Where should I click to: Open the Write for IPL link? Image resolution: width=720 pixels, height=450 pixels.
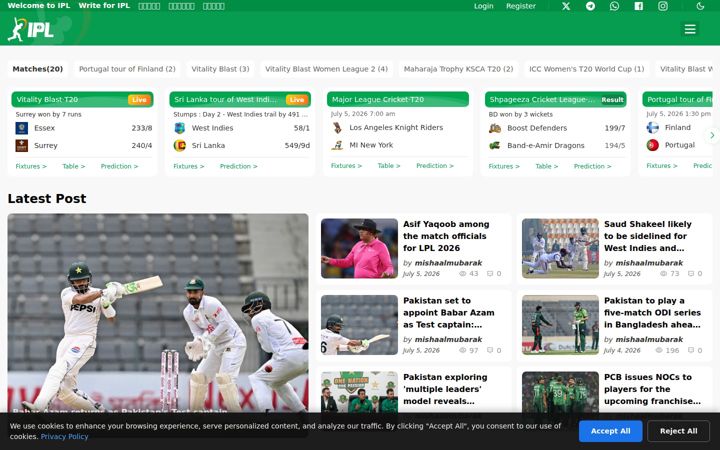point(104,6)
